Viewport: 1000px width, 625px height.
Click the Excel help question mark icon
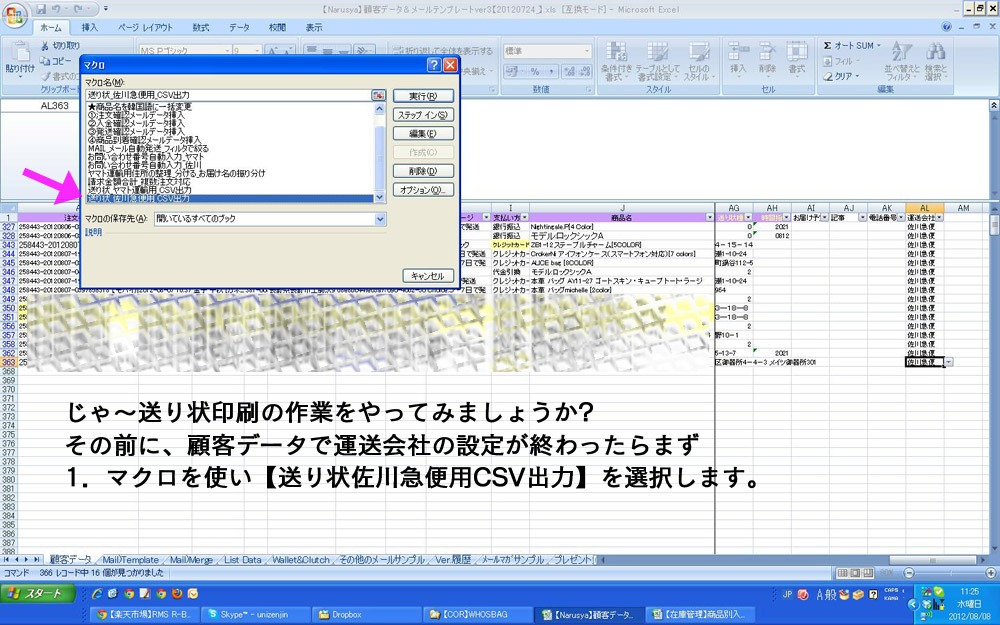tap(946, 27)
